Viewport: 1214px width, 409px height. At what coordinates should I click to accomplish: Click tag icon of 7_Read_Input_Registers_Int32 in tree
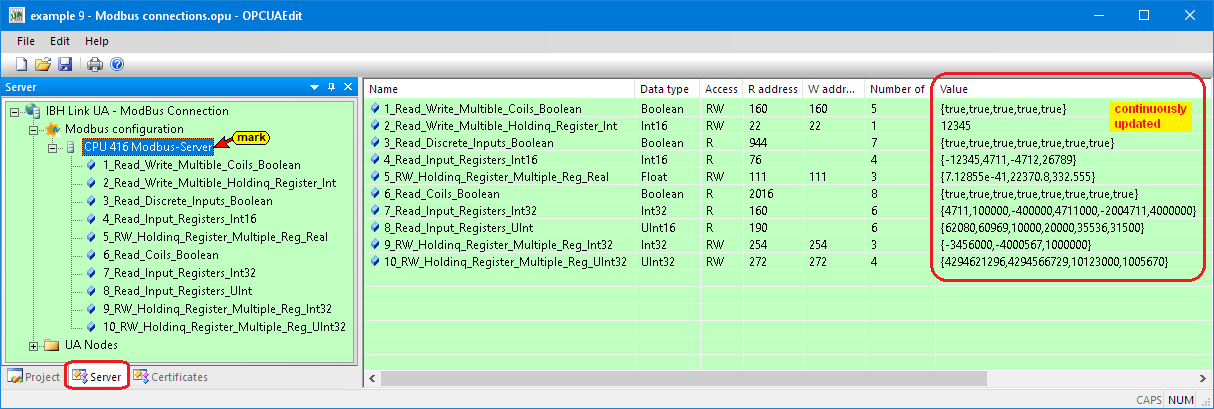point(91,273)
